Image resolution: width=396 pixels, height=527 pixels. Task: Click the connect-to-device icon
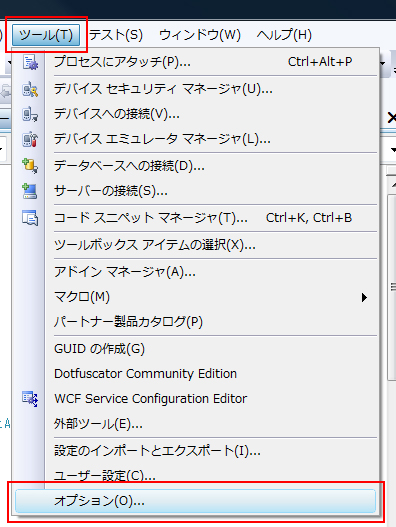click(30, 114)
